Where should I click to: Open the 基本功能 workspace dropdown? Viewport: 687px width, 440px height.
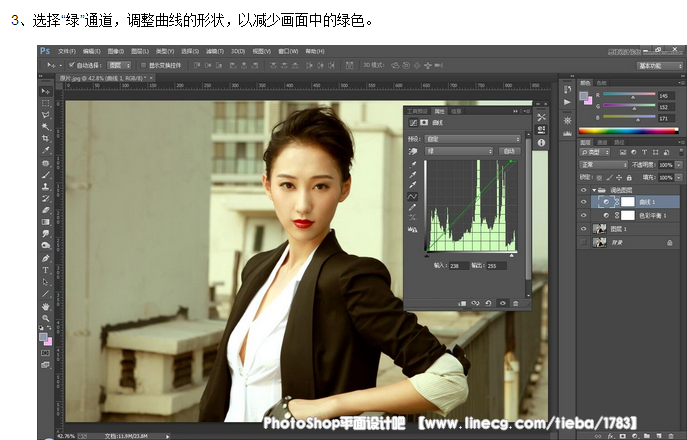(x=659, y=66)
